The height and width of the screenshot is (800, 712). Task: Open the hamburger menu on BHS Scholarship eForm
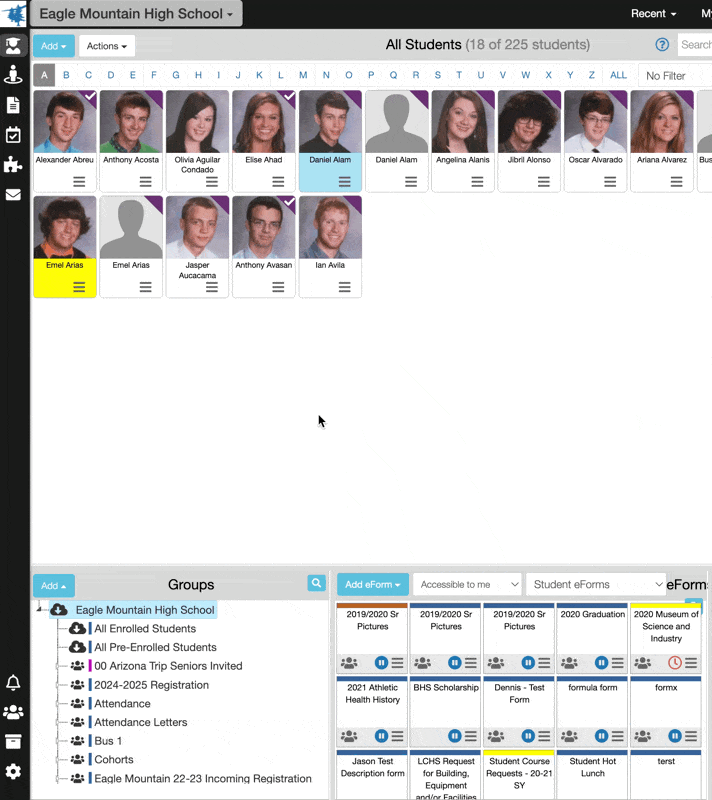(x=471, y=736)
